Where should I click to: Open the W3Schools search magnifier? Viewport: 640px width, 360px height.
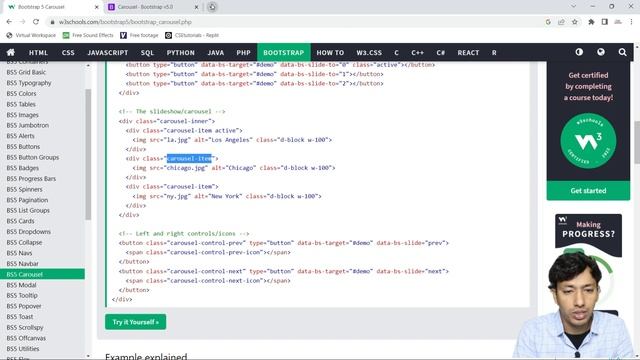click(x=622, y=52)
